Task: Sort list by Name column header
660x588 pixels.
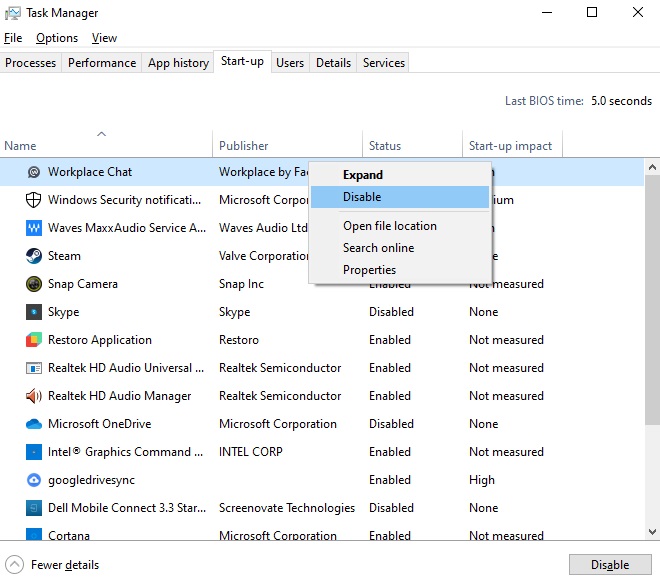Action: click(x=106, y=144)
